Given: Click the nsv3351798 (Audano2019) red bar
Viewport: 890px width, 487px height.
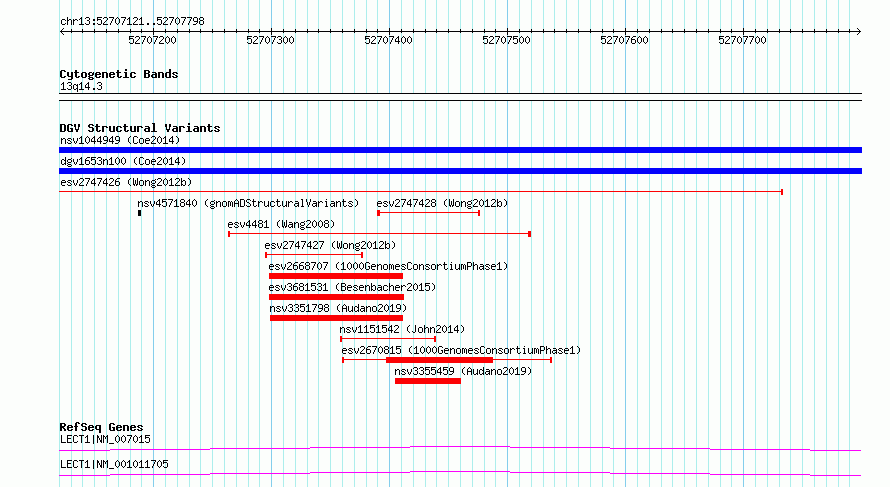Looking at the screenshot, I should pyautogui.click(x=336, y=318).
